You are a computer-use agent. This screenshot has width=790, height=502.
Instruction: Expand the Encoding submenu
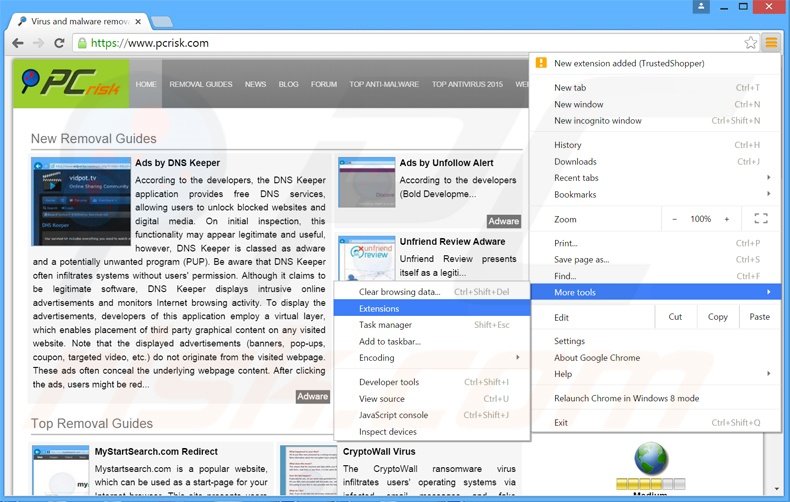pos(432,358)
